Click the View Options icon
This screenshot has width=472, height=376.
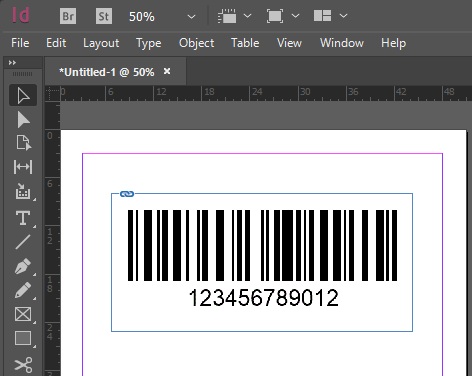click(x=227, y=16)
